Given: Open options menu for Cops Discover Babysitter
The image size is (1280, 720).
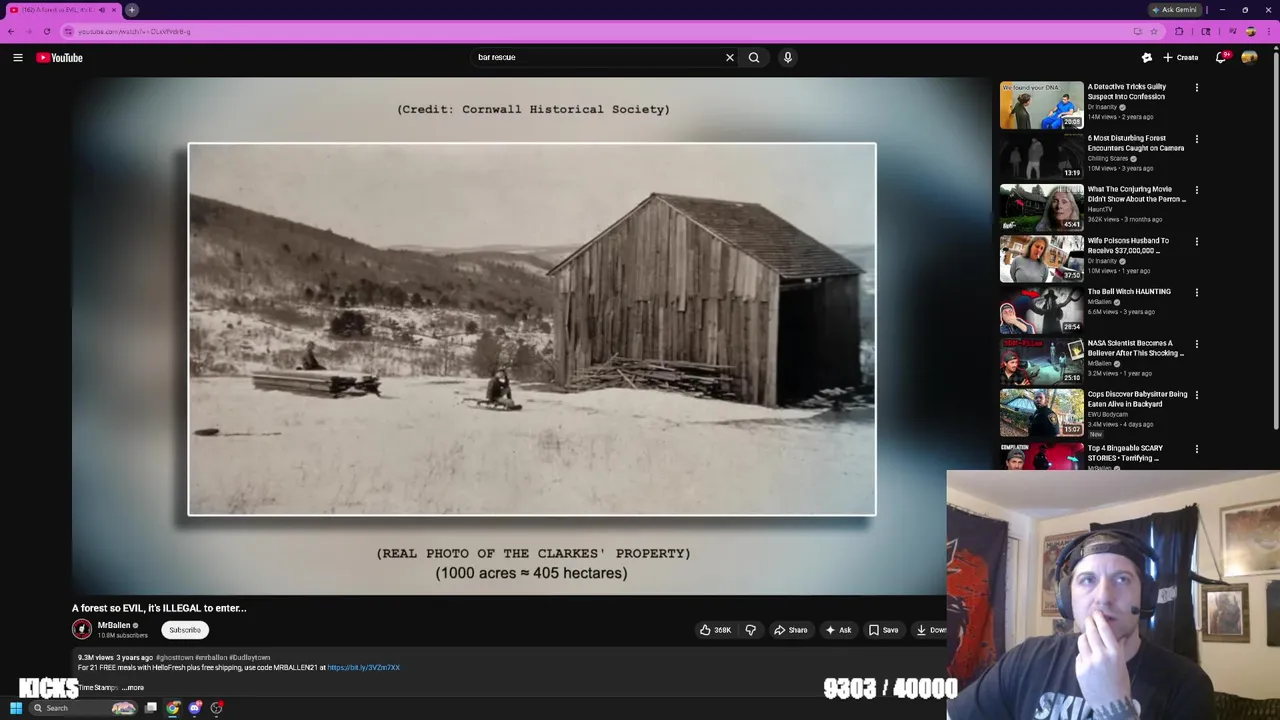Looking at the screenshot, I should tap(1196, 395).
